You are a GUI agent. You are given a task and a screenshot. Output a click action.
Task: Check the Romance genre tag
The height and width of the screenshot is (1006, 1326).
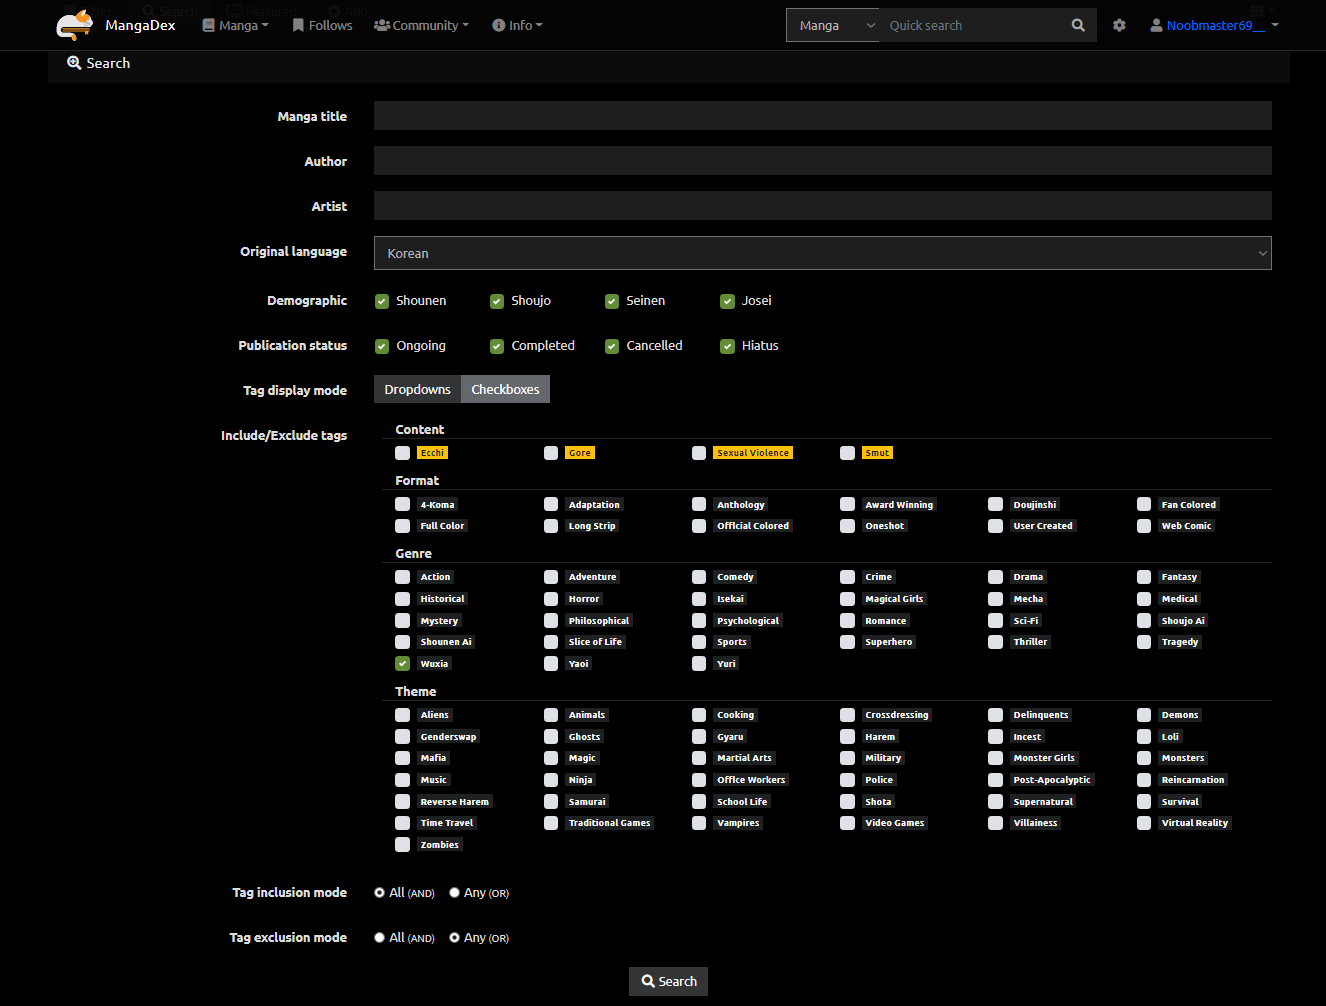pos(847,621)
